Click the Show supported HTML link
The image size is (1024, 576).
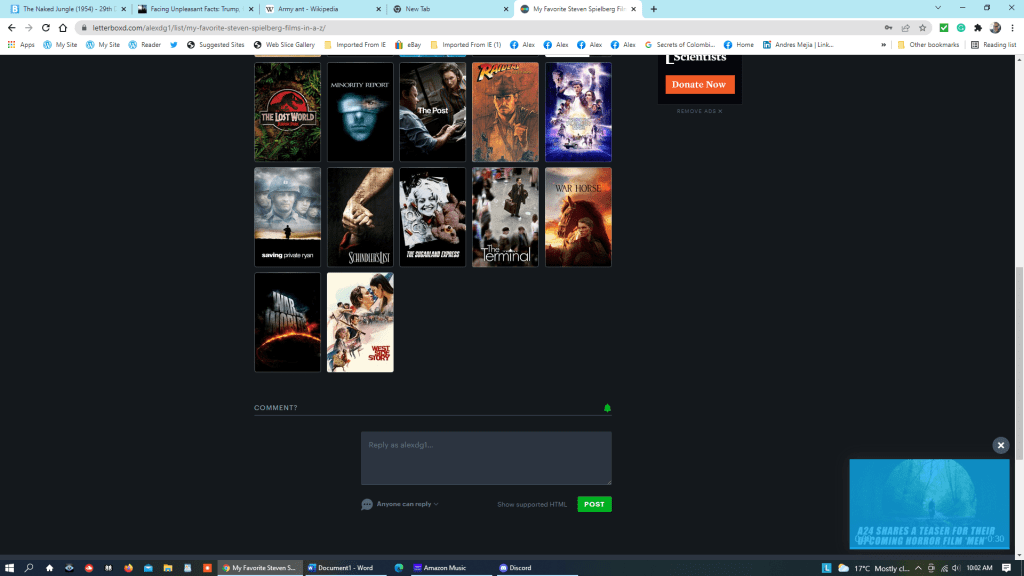(532, 504)
